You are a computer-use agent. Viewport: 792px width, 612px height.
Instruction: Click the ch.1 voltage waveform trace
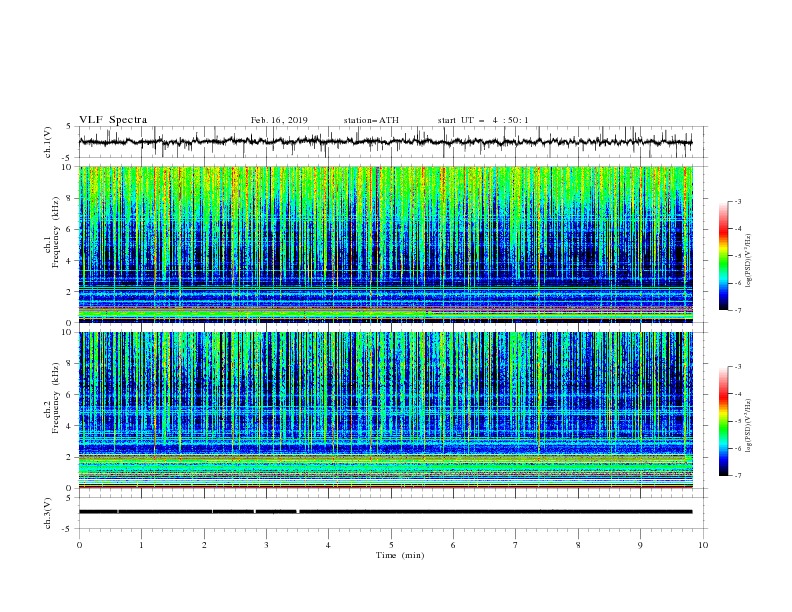tap(386, 142)
